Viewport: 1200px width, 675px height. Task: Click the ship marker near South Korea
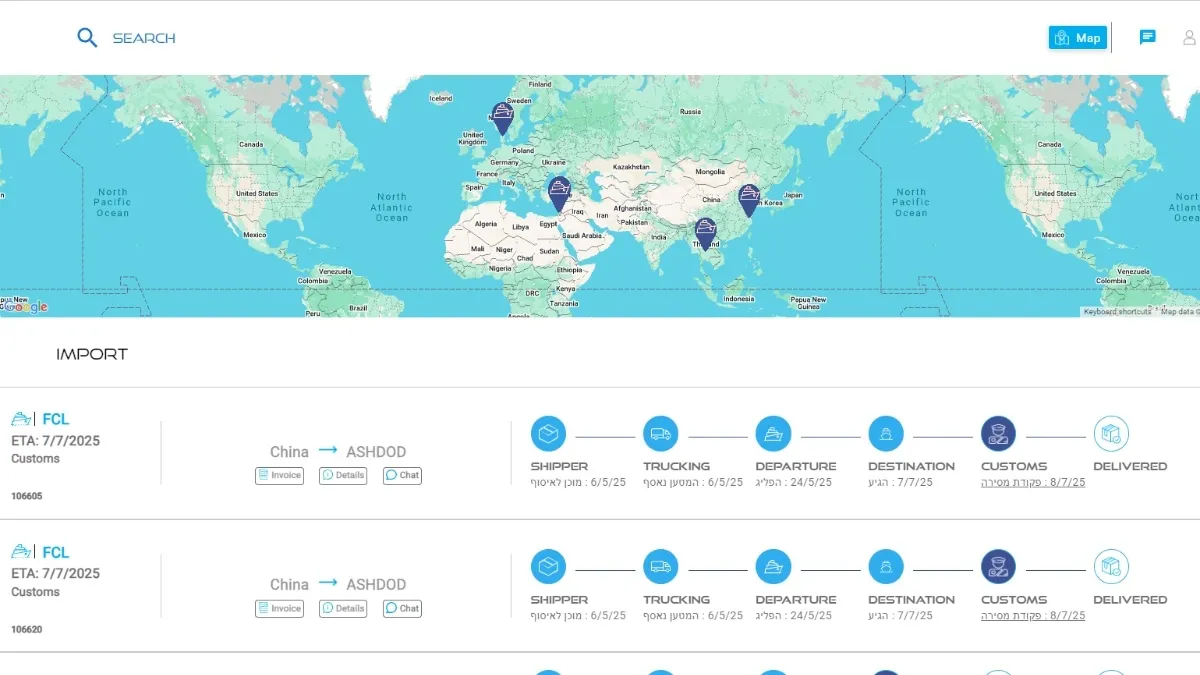tap(749, 200)
